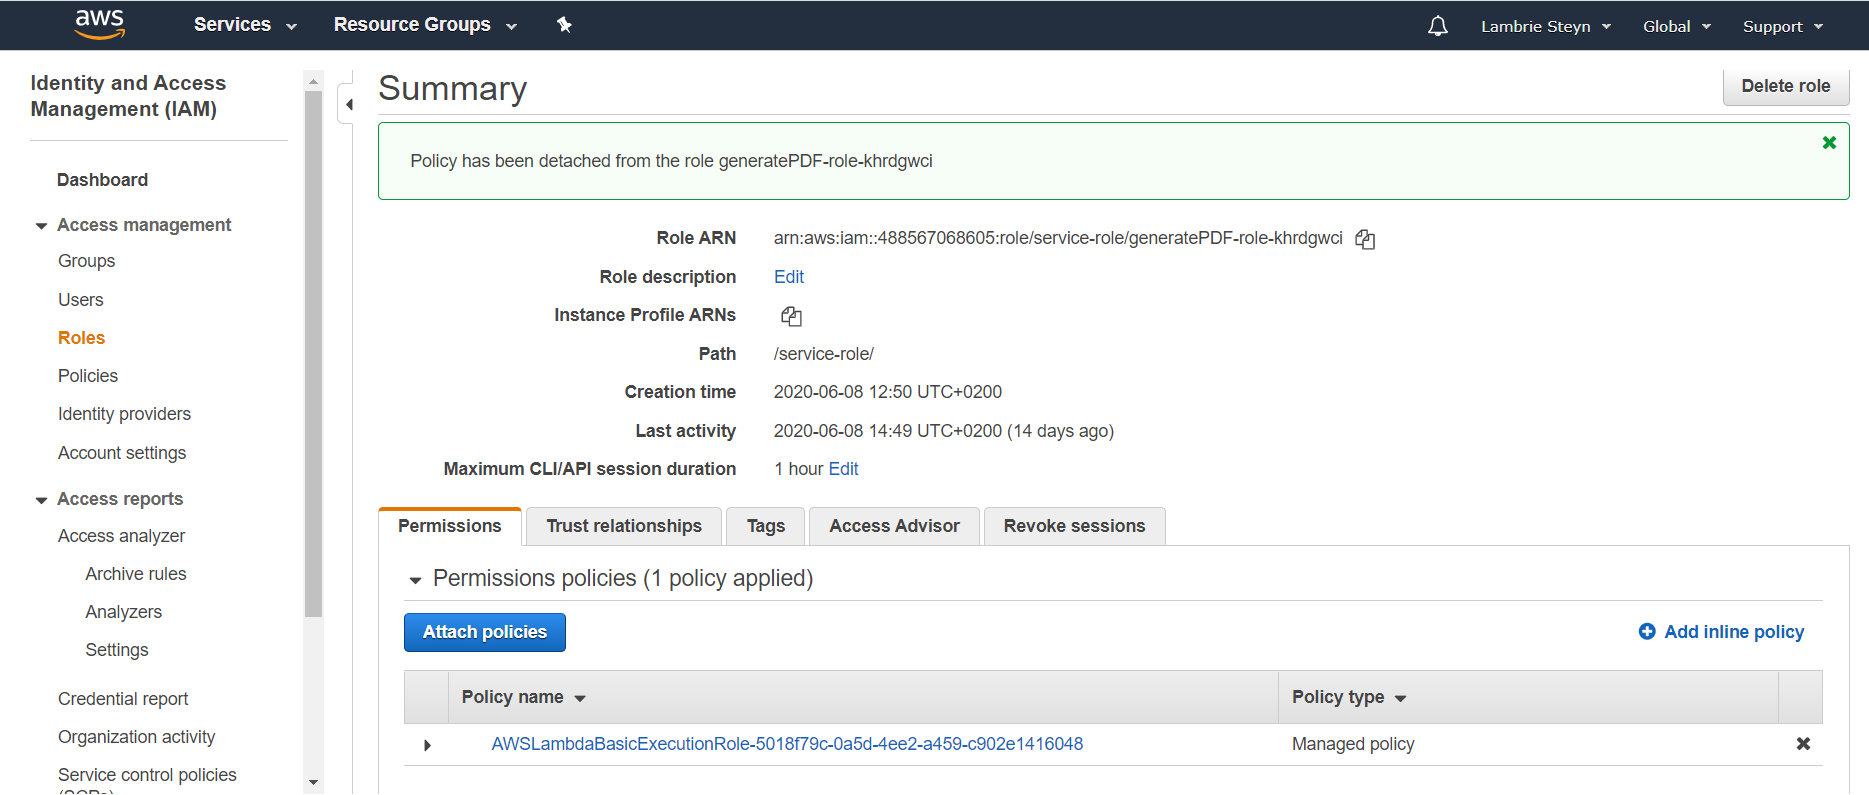Open Access analyzer Settings
The image size is (1869, 795).
point(117,650)
